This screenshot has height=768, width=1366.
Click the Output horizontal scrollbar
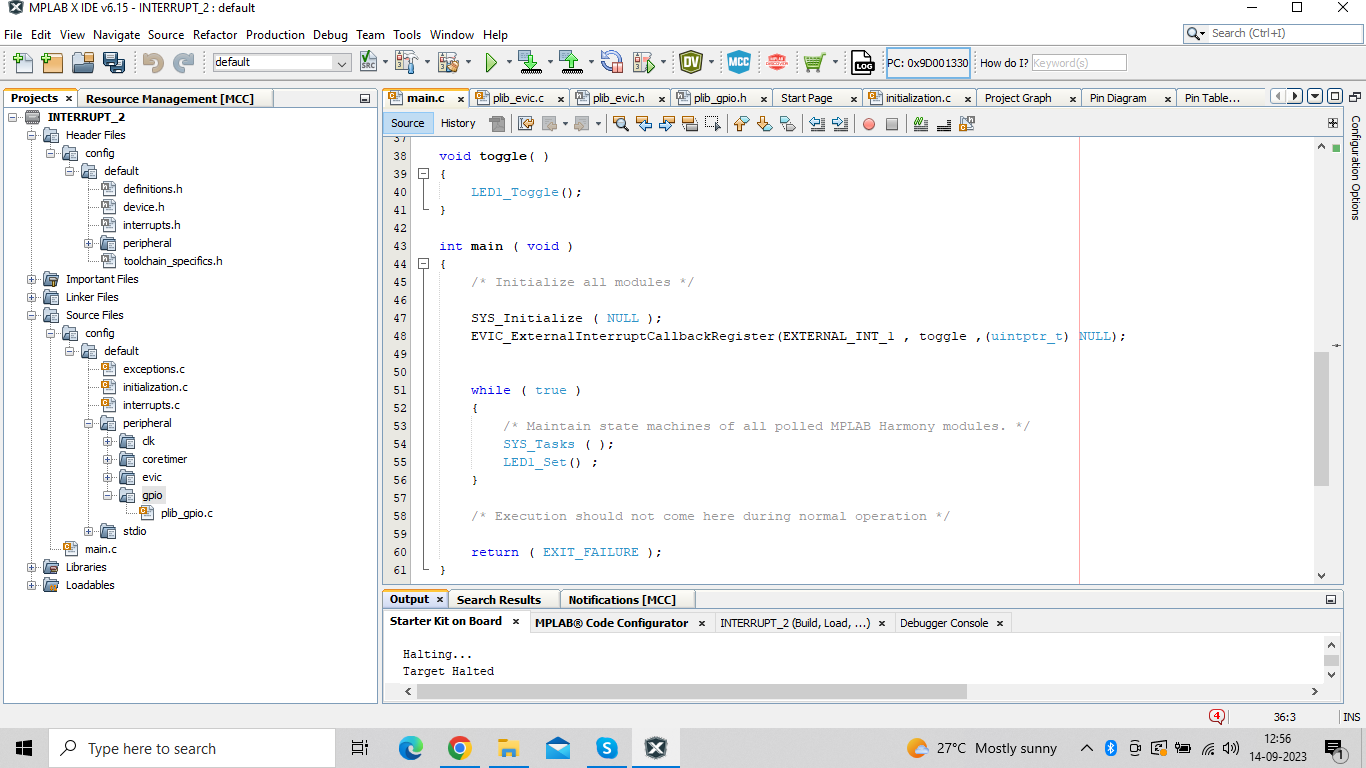690,691
